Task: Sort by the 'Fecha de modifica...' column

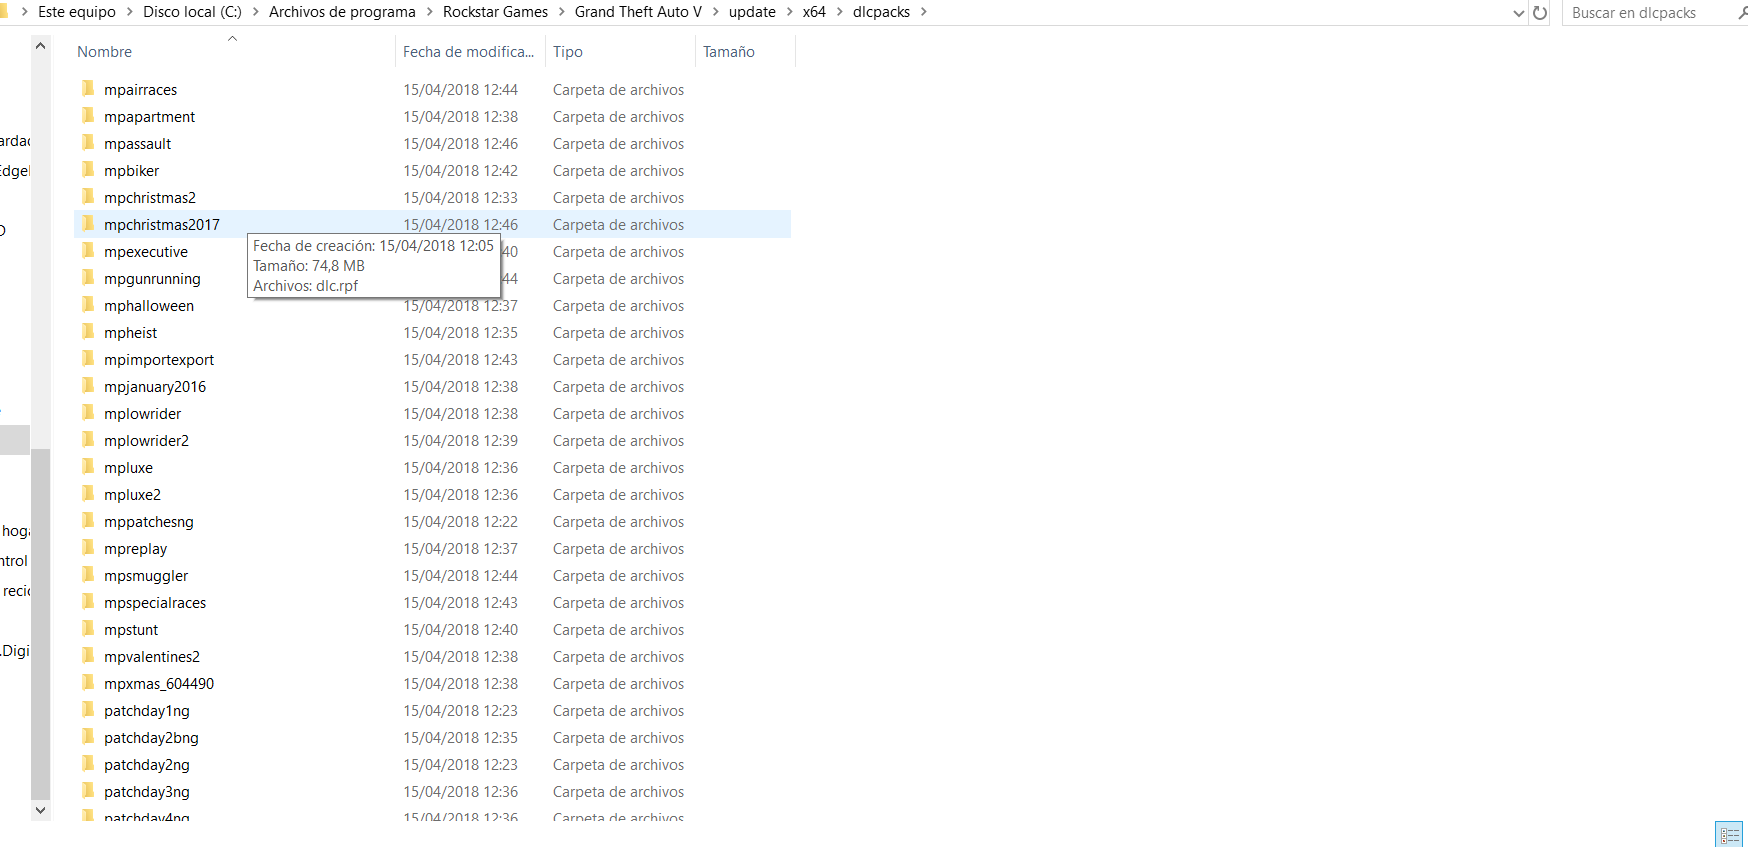Action: (470, 52)
